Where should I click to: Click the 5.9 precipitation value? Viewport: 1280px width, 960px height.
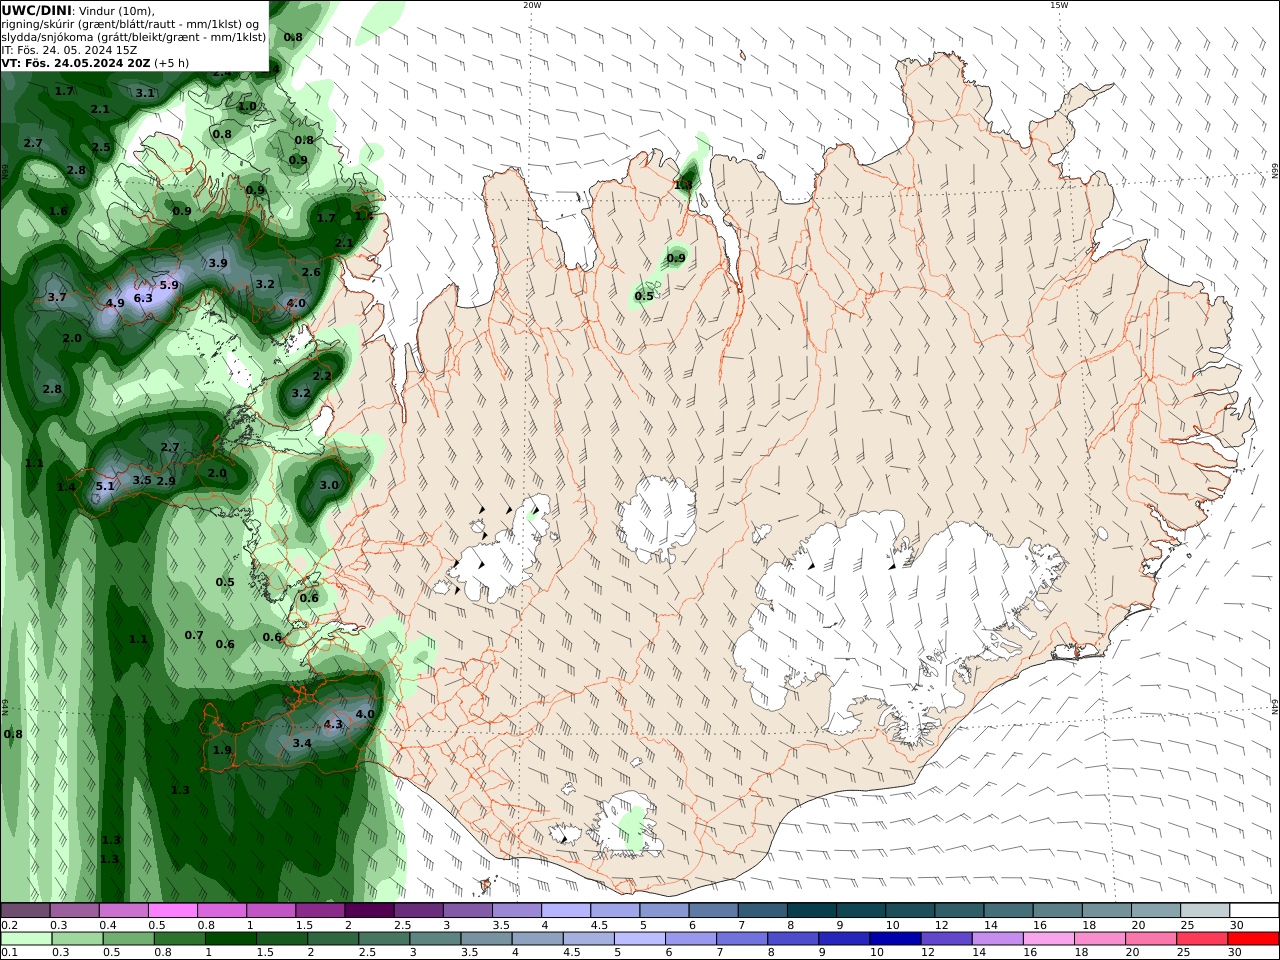169,285
